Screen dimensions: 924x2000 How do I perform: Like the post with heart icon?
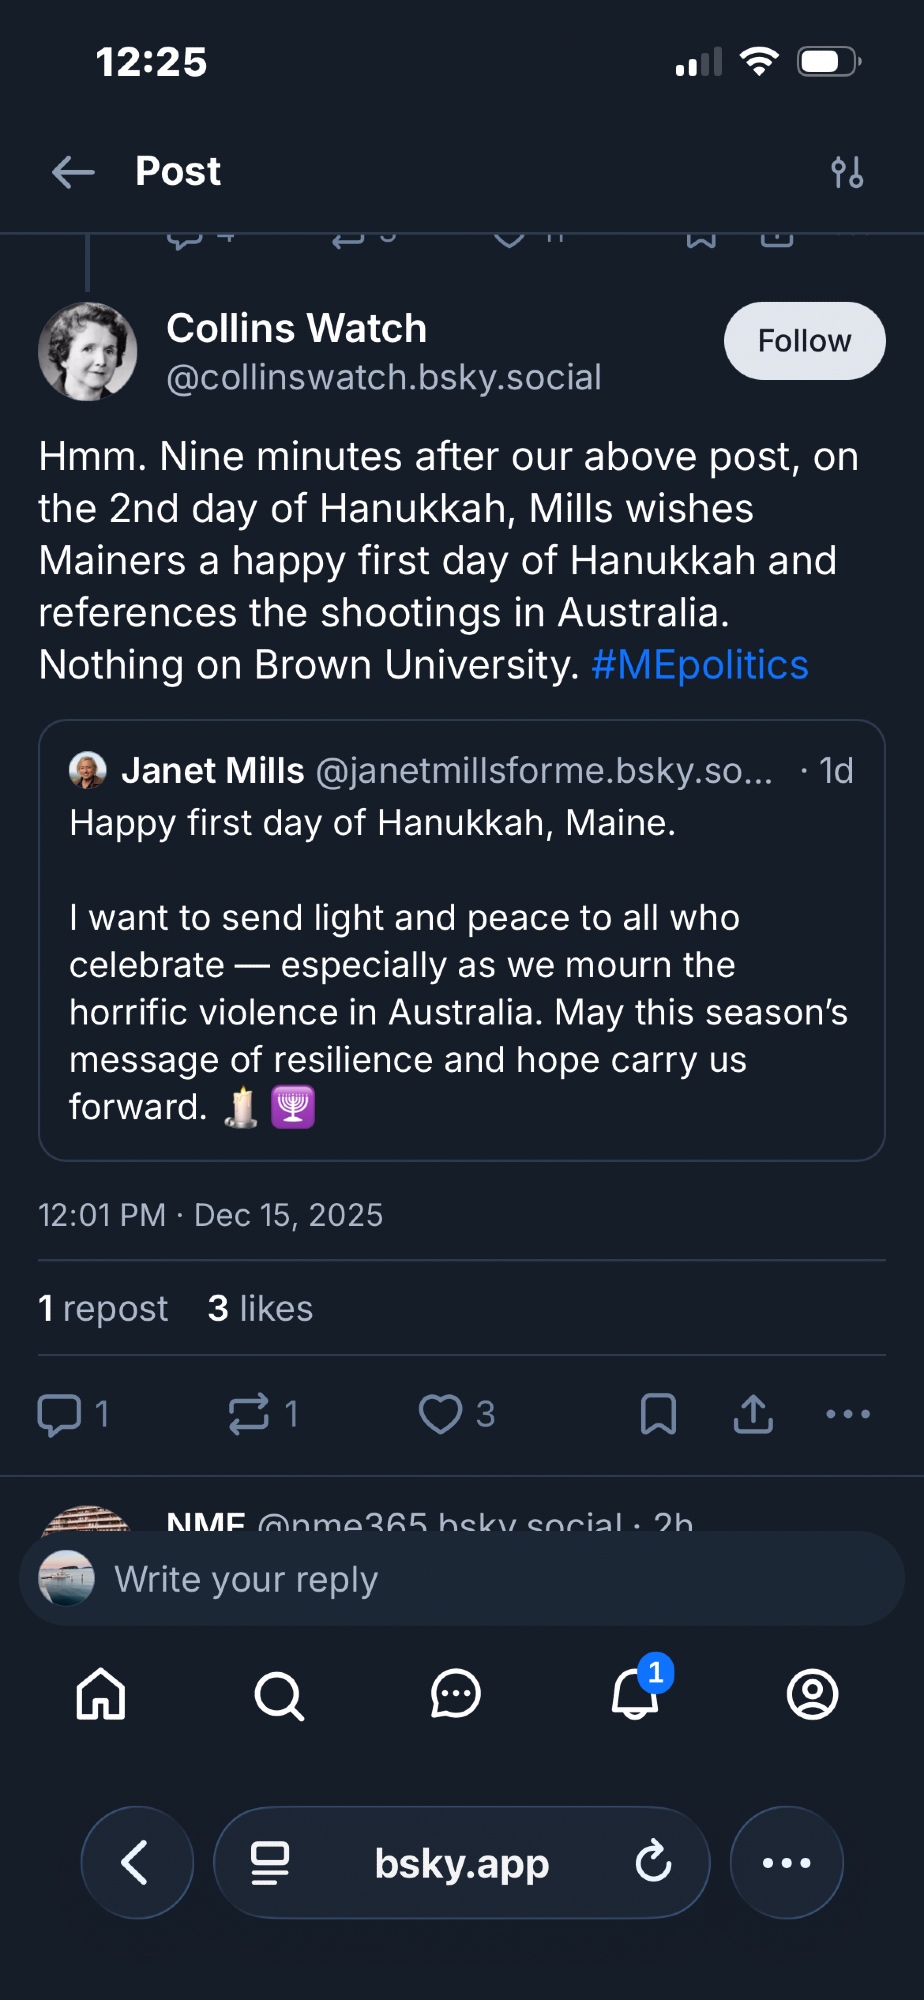click(x=440, y=1414)
